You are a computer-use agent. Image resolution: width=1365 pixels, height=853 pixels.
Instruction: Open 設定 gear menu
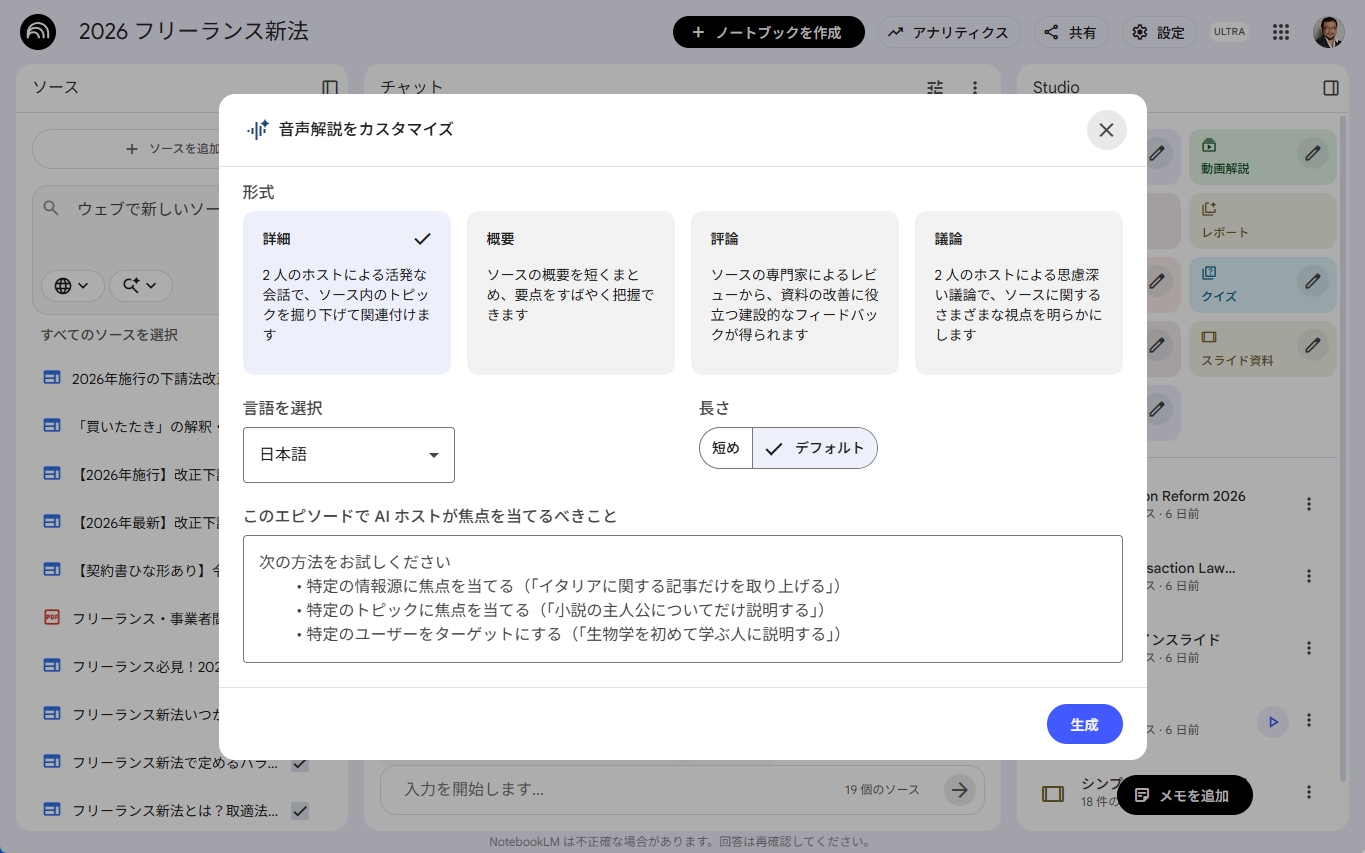[x=1158, y=32]
